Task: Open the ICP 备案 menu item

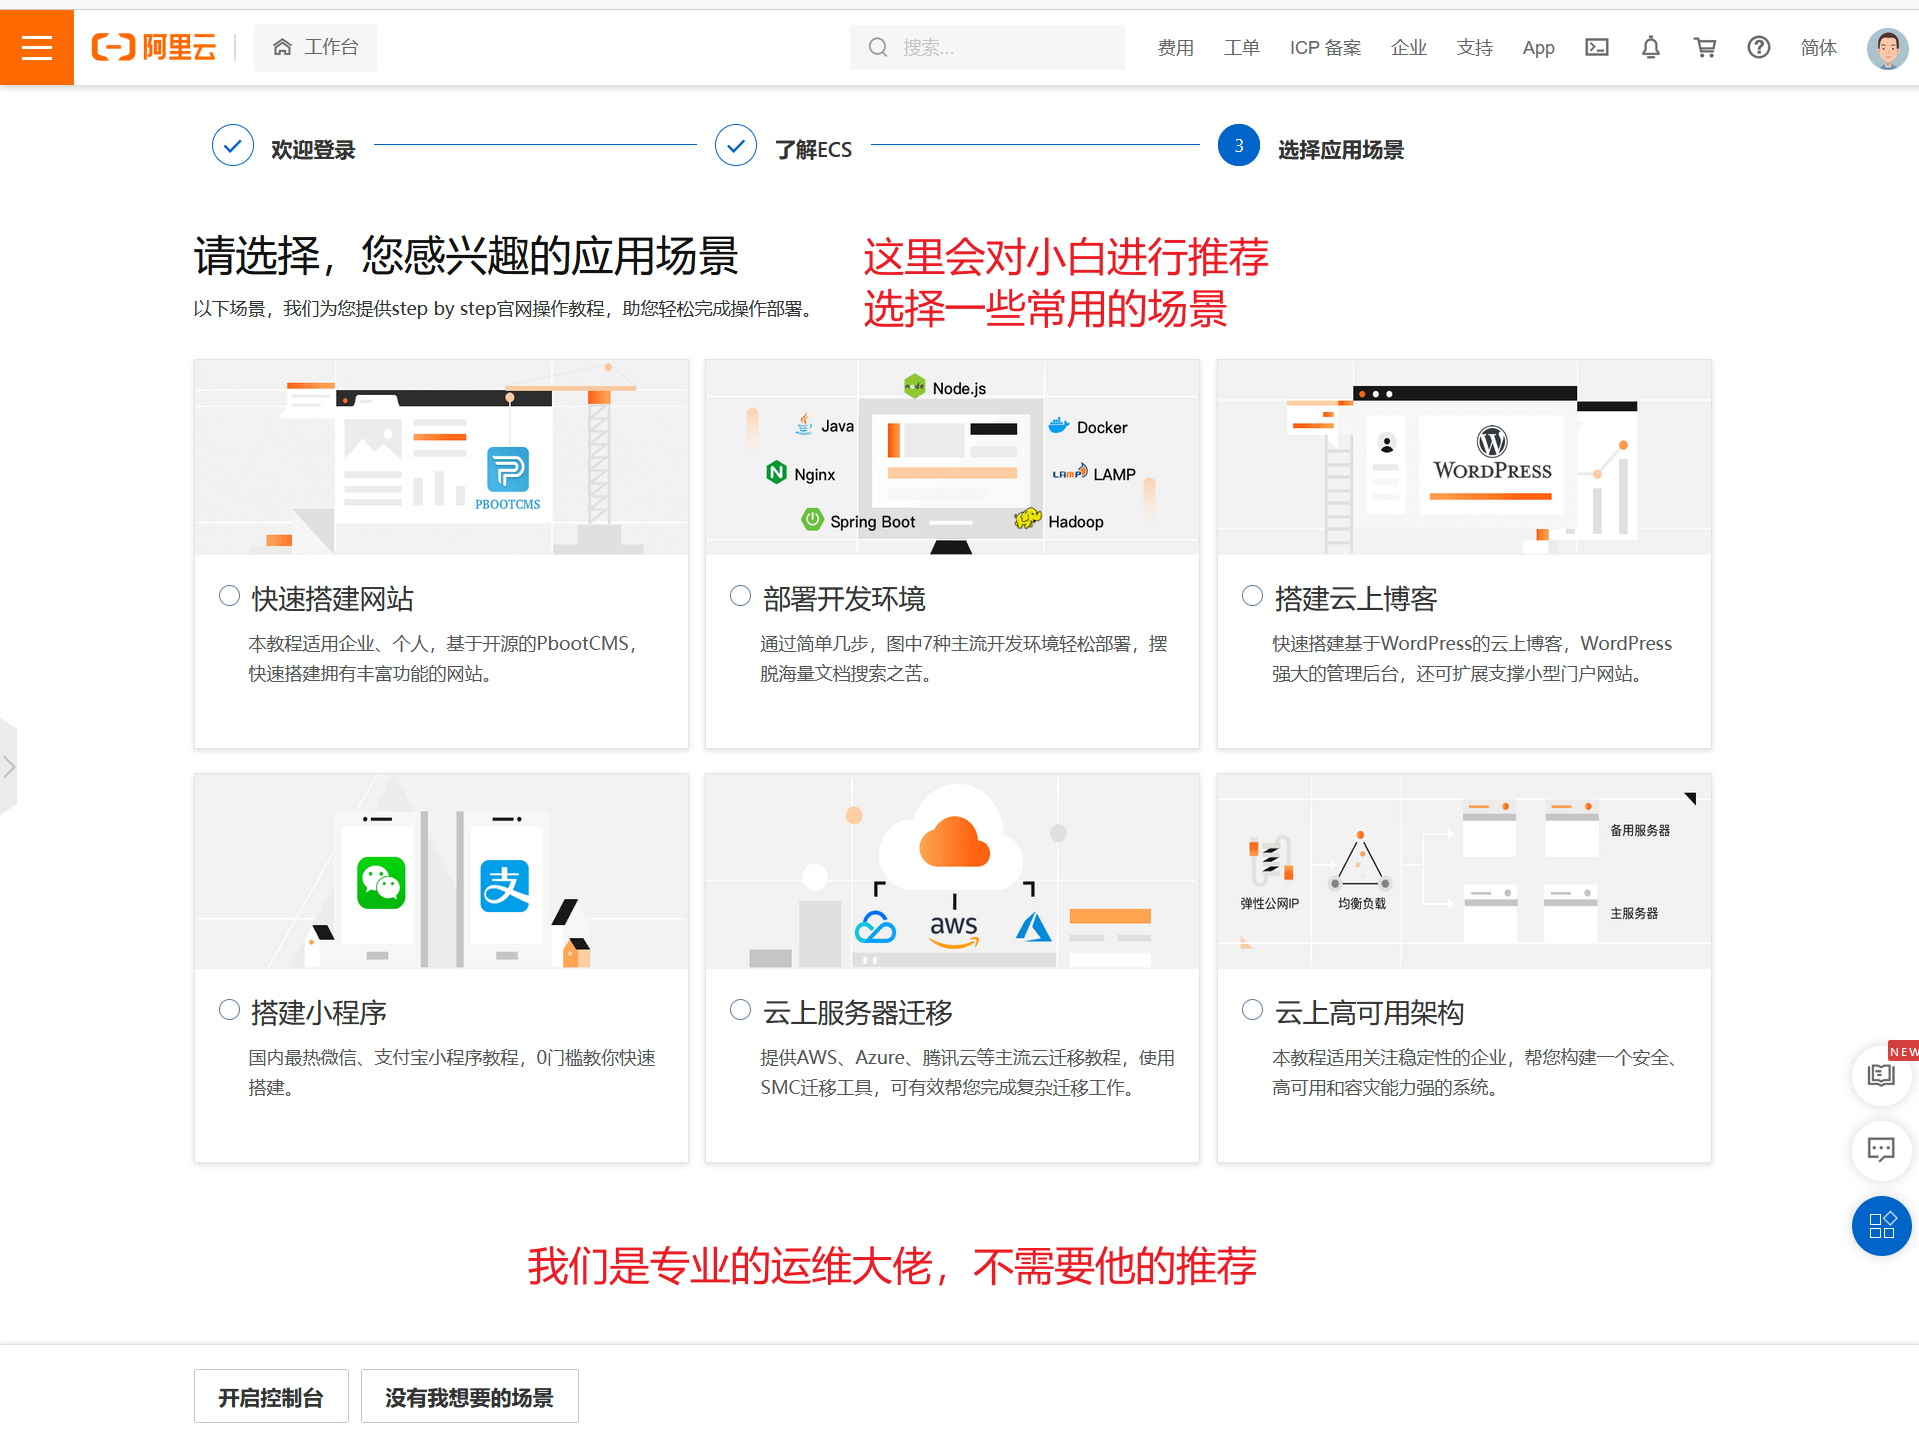Action: pyautogui.click(x=1325, y=47)
